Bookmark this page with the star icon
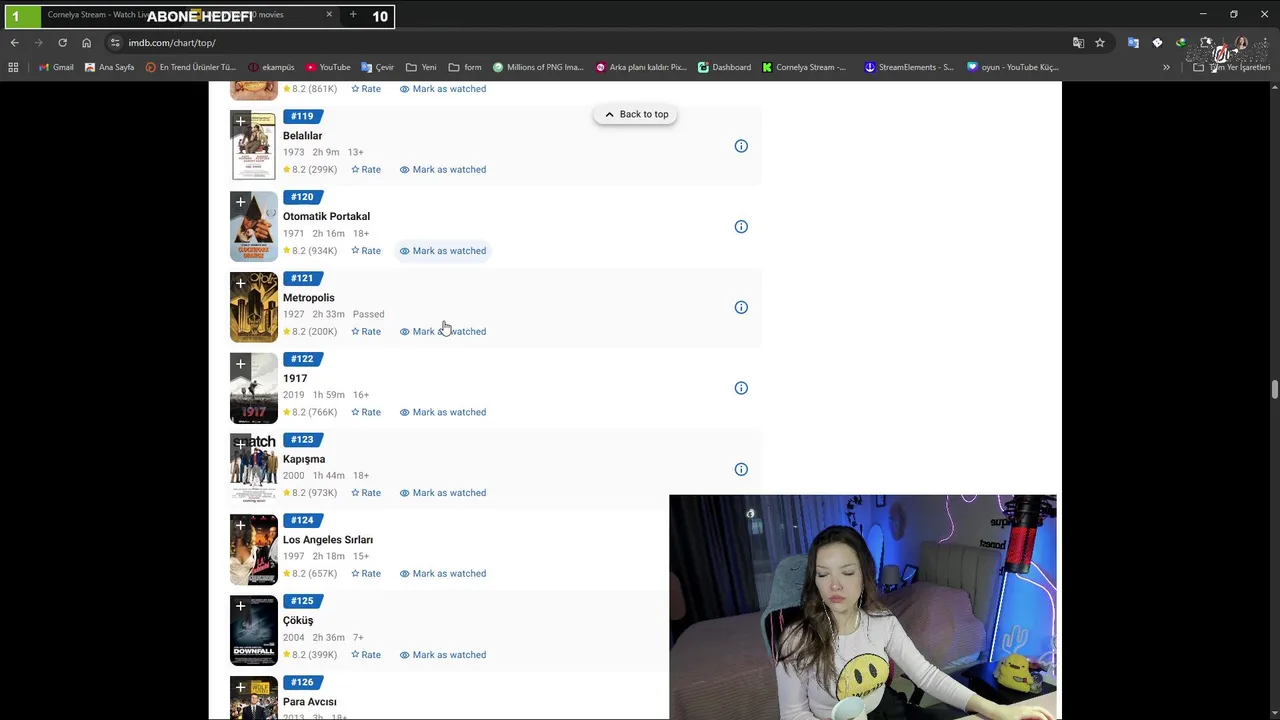The image size is (1280, 720). point(1100,43)
